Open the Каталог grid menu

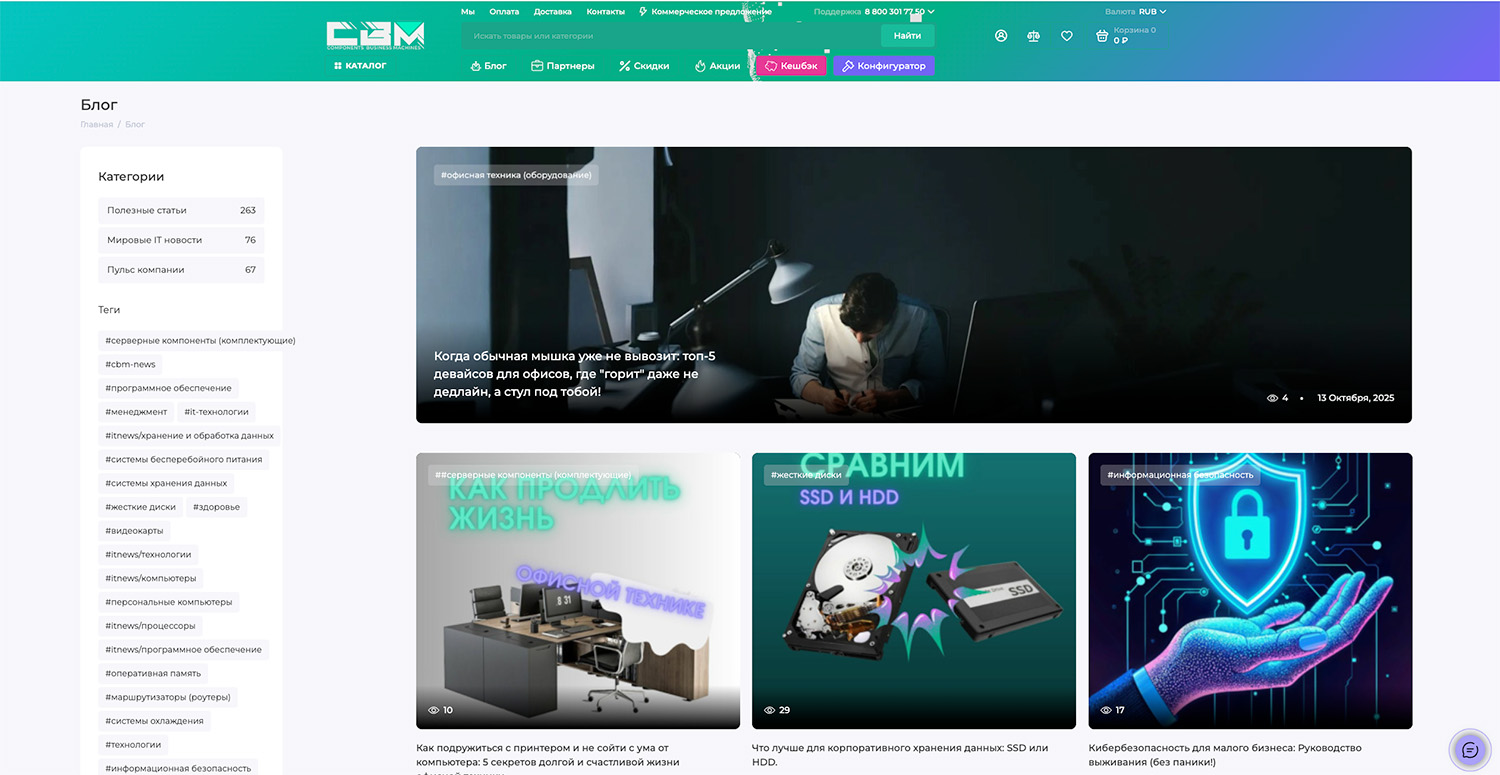coord(360,66)
